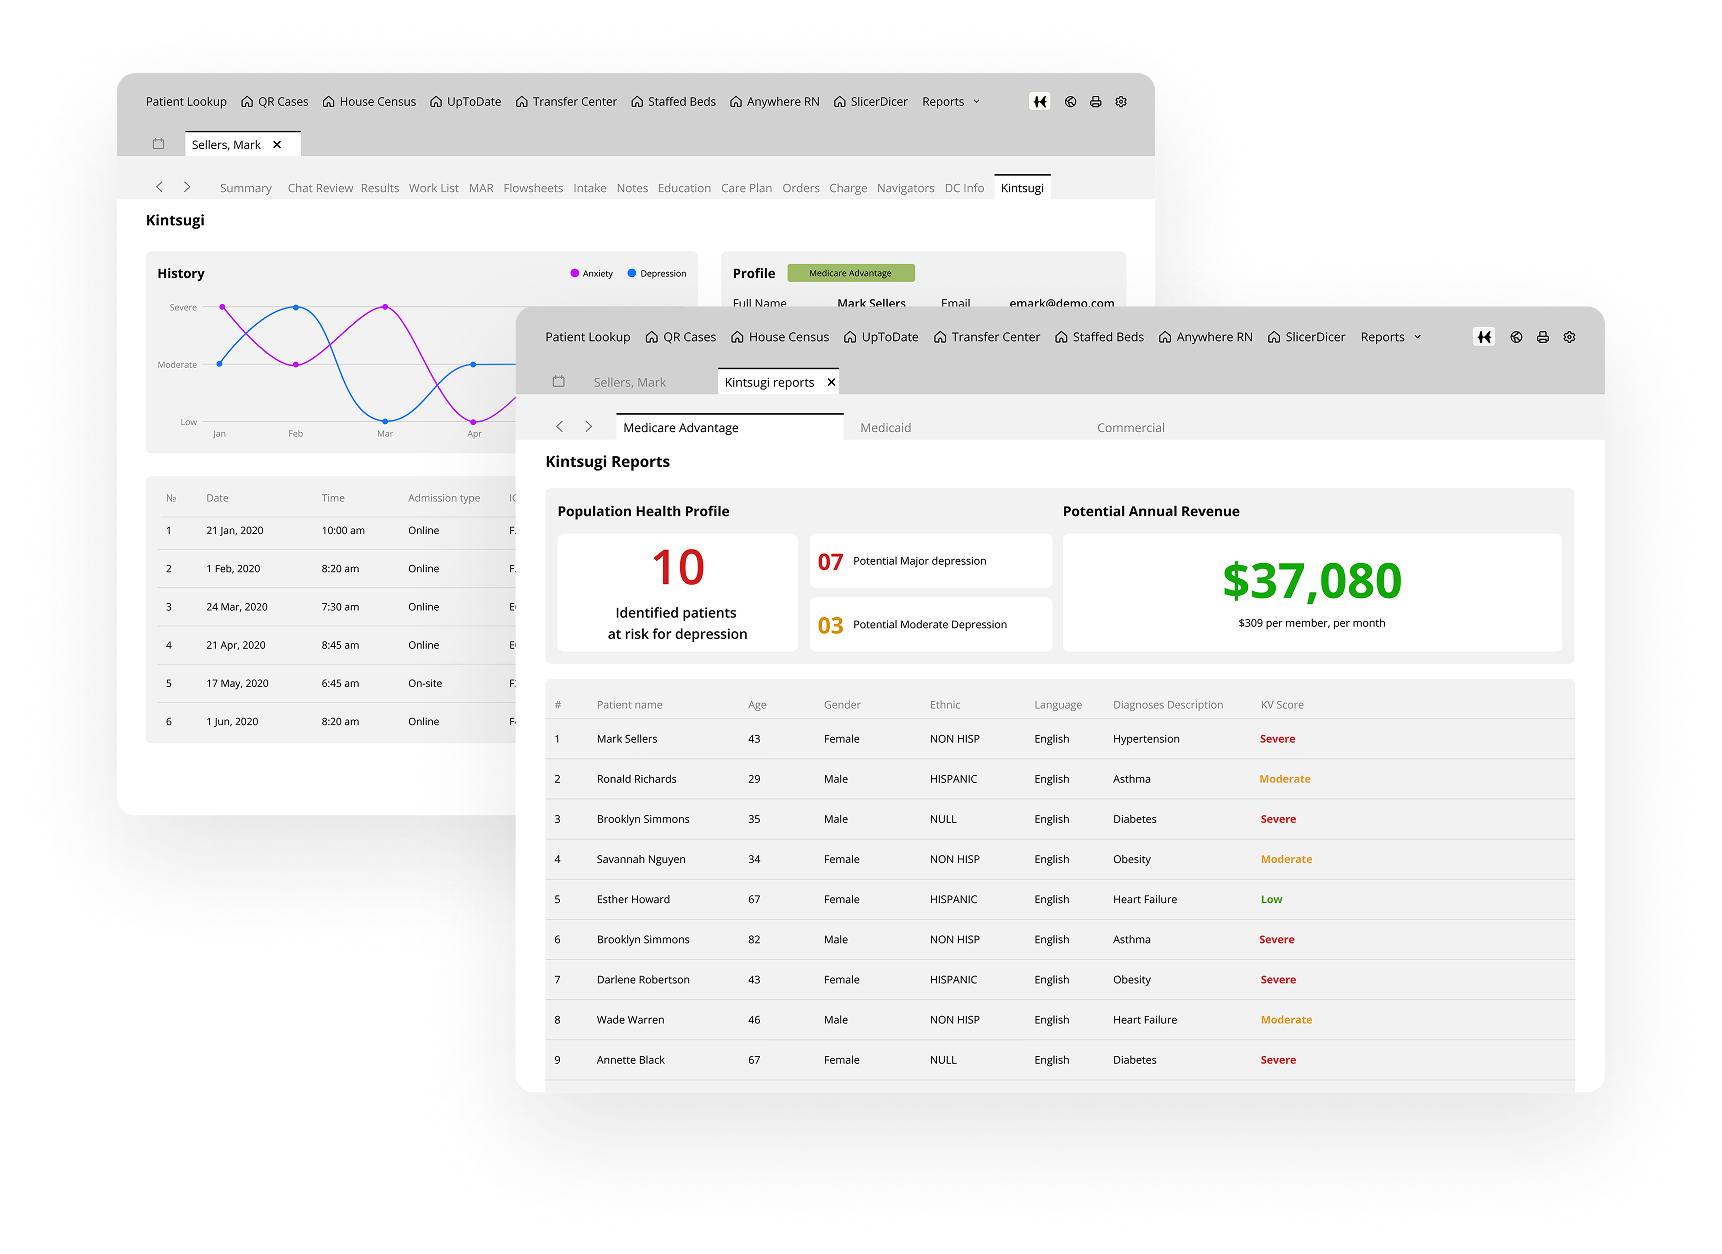The height and width of the screenshot is (1254, 1722).
Task: Expand Reports dropdown in front window
Action: [1391, 337]
